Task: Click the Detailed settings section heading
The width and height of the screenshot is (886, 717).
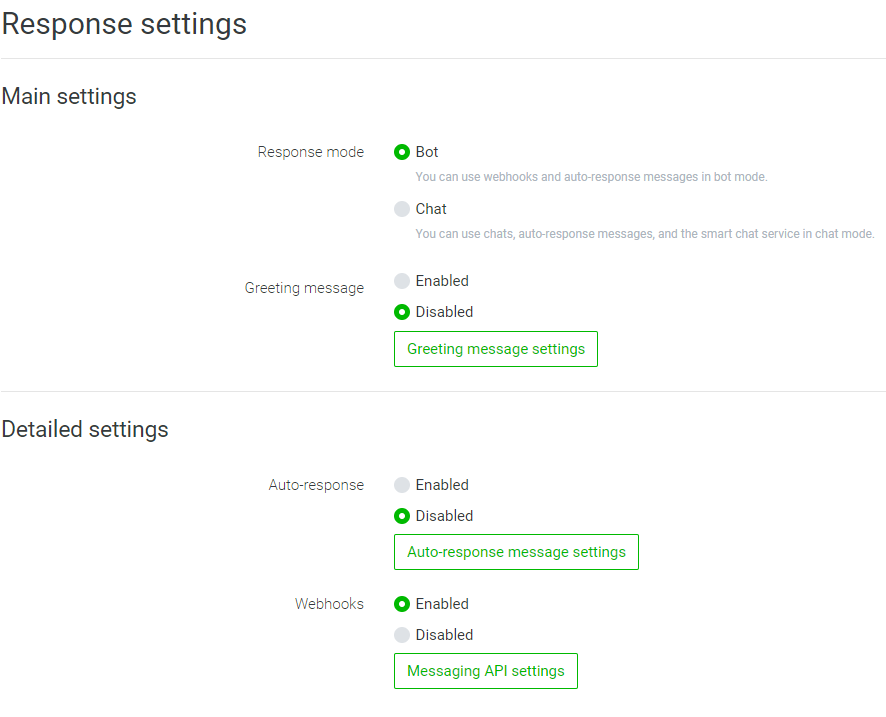Action: click(85, 430)
